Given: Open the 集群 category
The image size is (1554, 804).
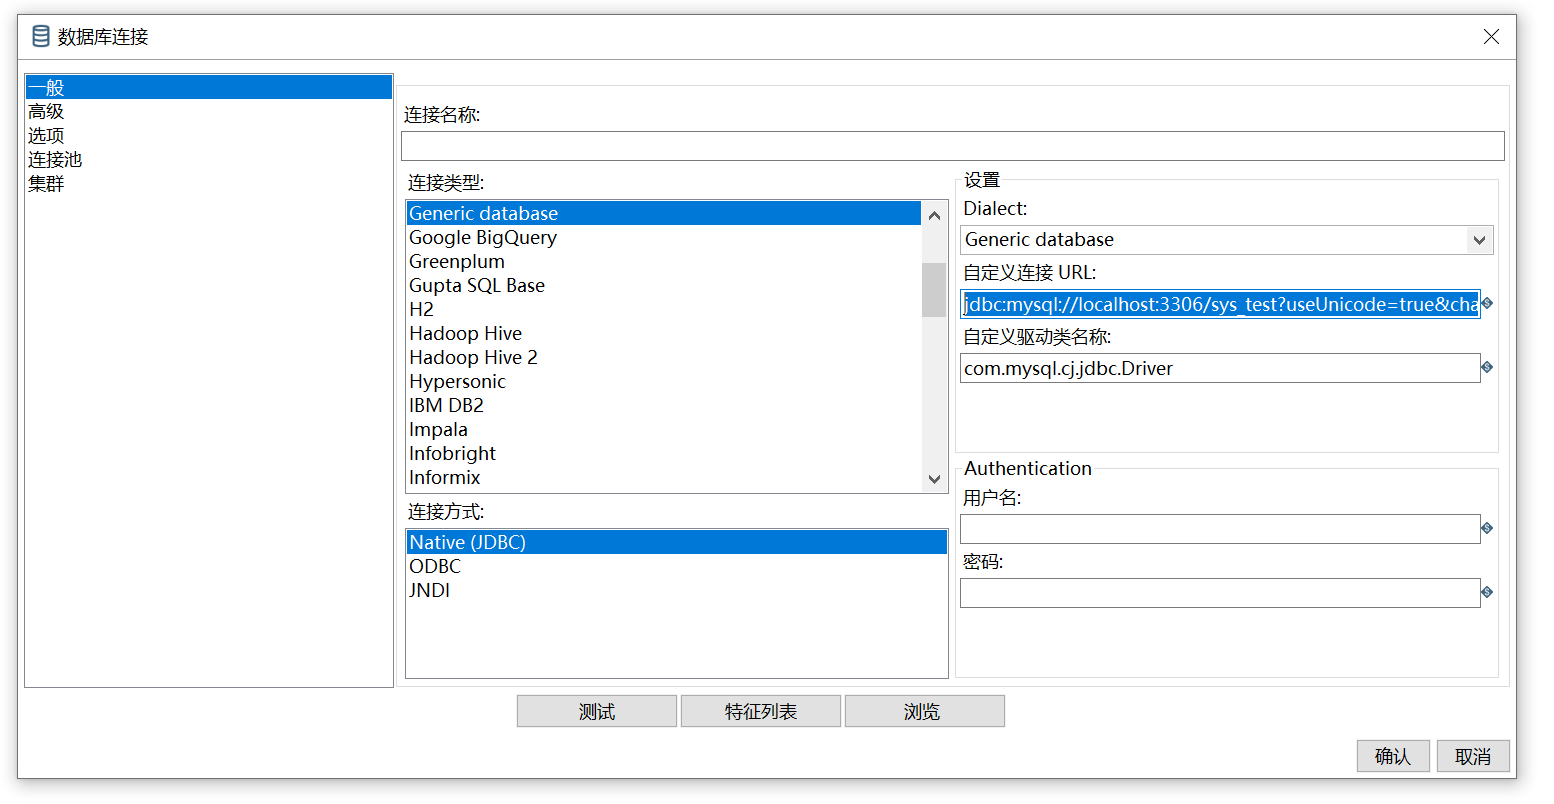Looking at the screenshot, I should click(209, 183).
